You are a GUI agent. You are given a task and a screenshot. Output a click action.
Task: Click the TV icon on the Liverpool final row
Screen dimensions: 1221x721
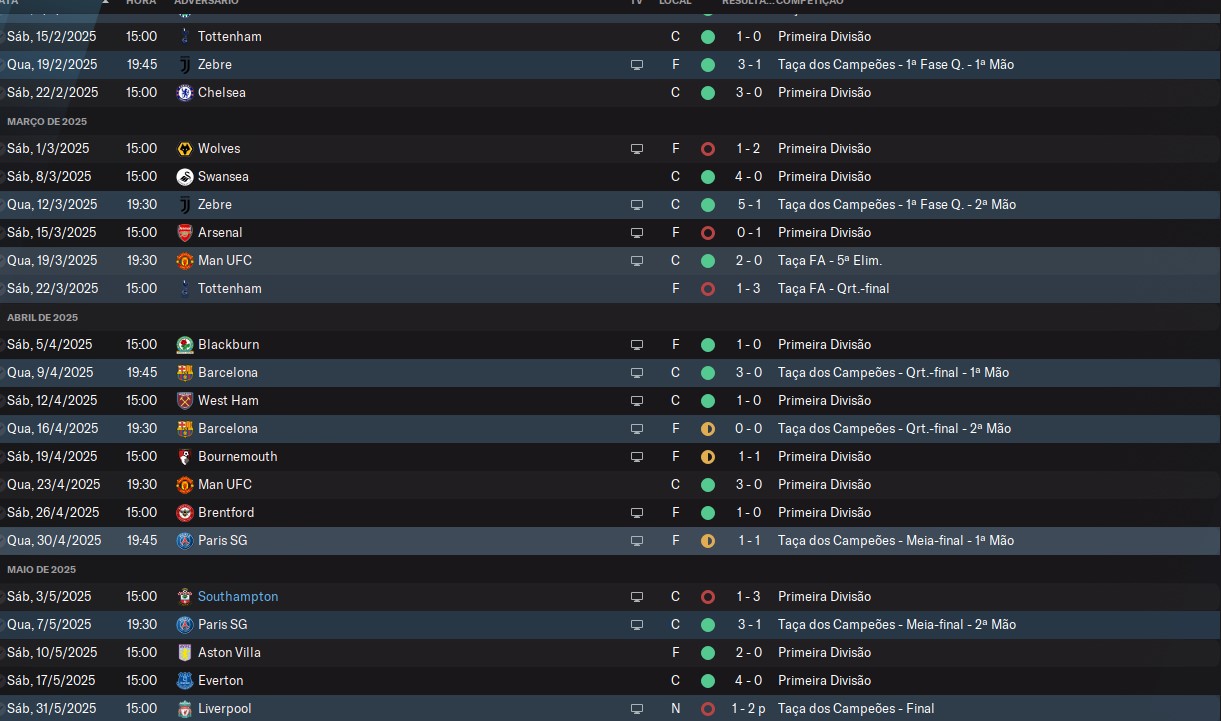coord(637,708)
